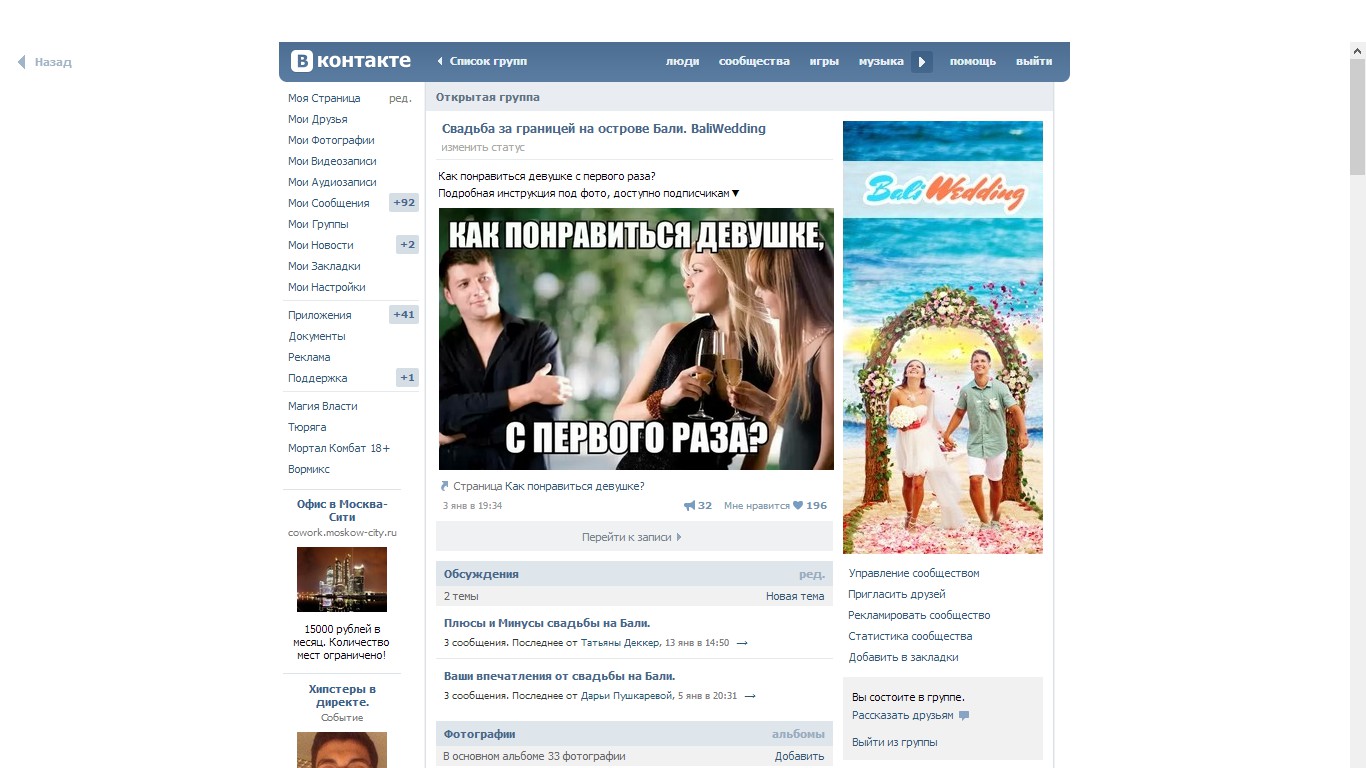Open the Магия Власти app link

pos(323,406)
